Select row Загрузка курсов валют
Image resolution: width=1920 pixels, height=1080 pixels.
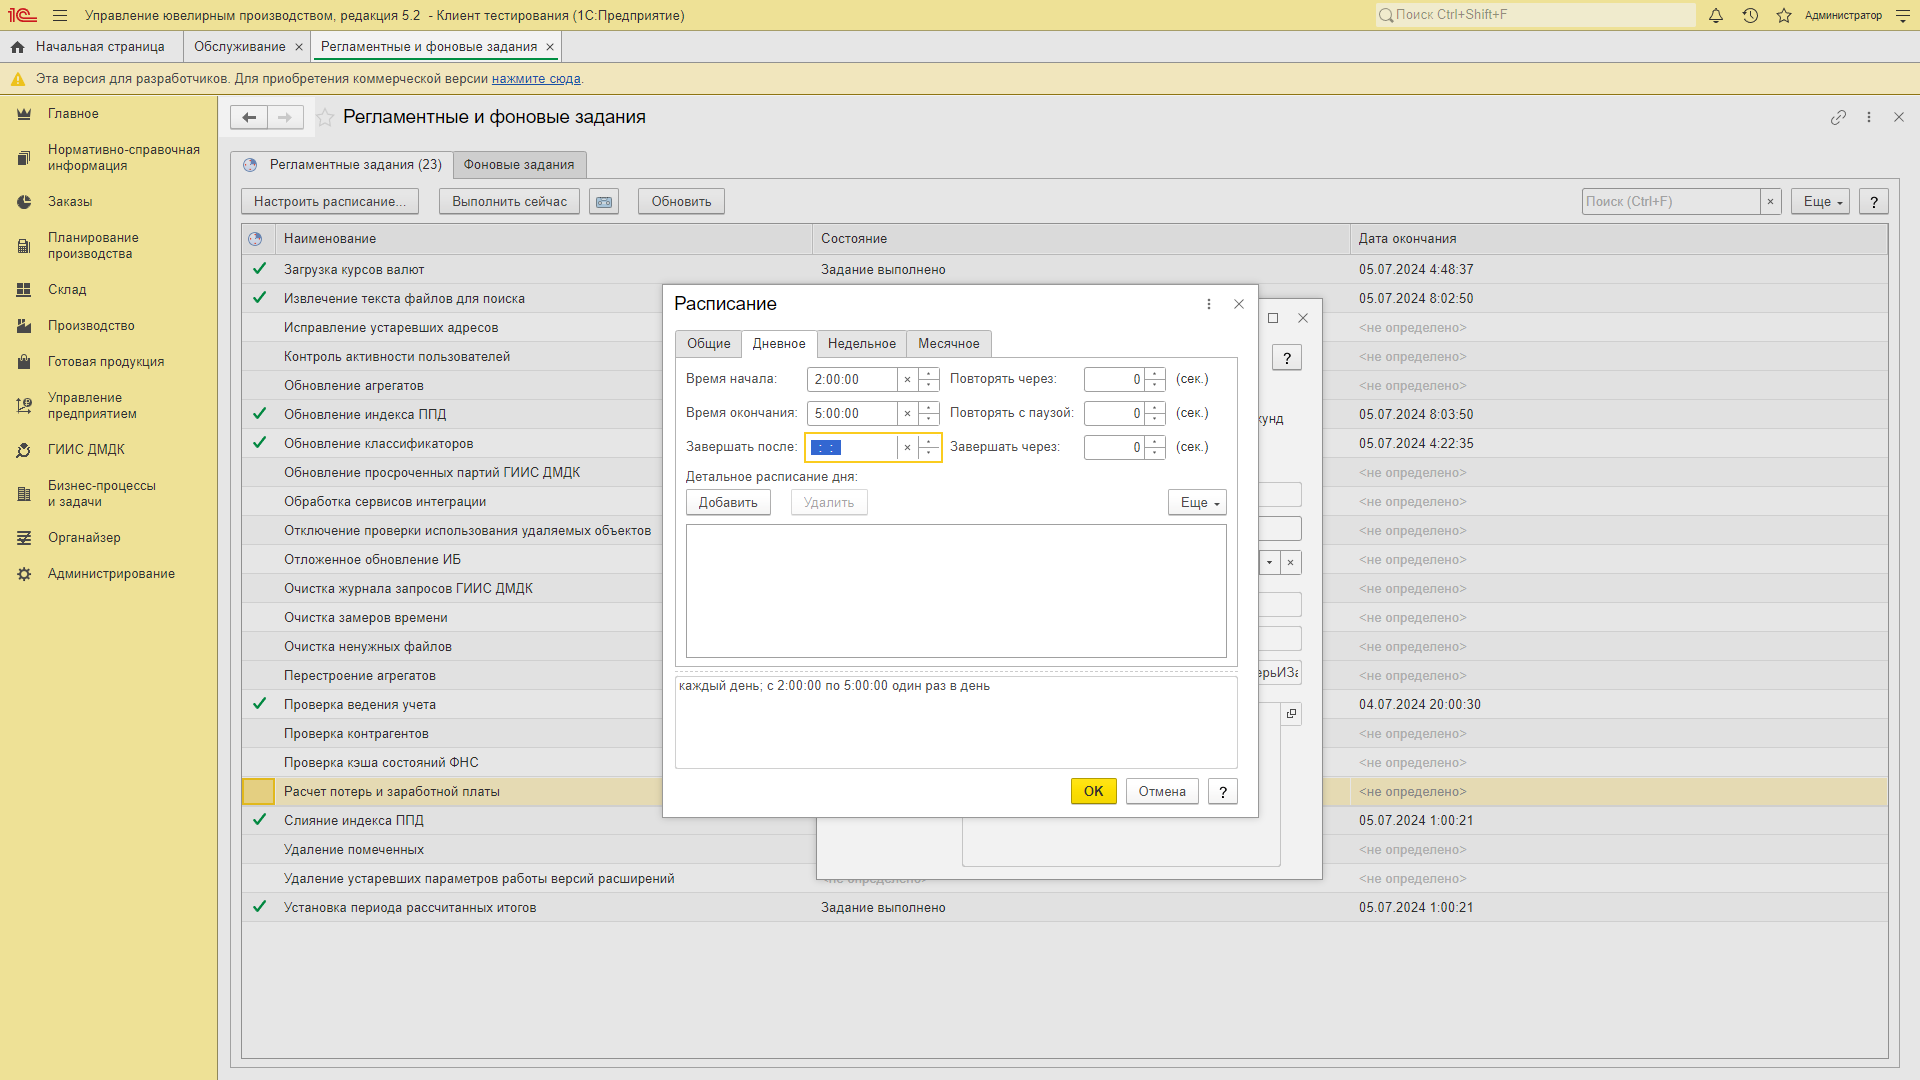click(1064, 270)
